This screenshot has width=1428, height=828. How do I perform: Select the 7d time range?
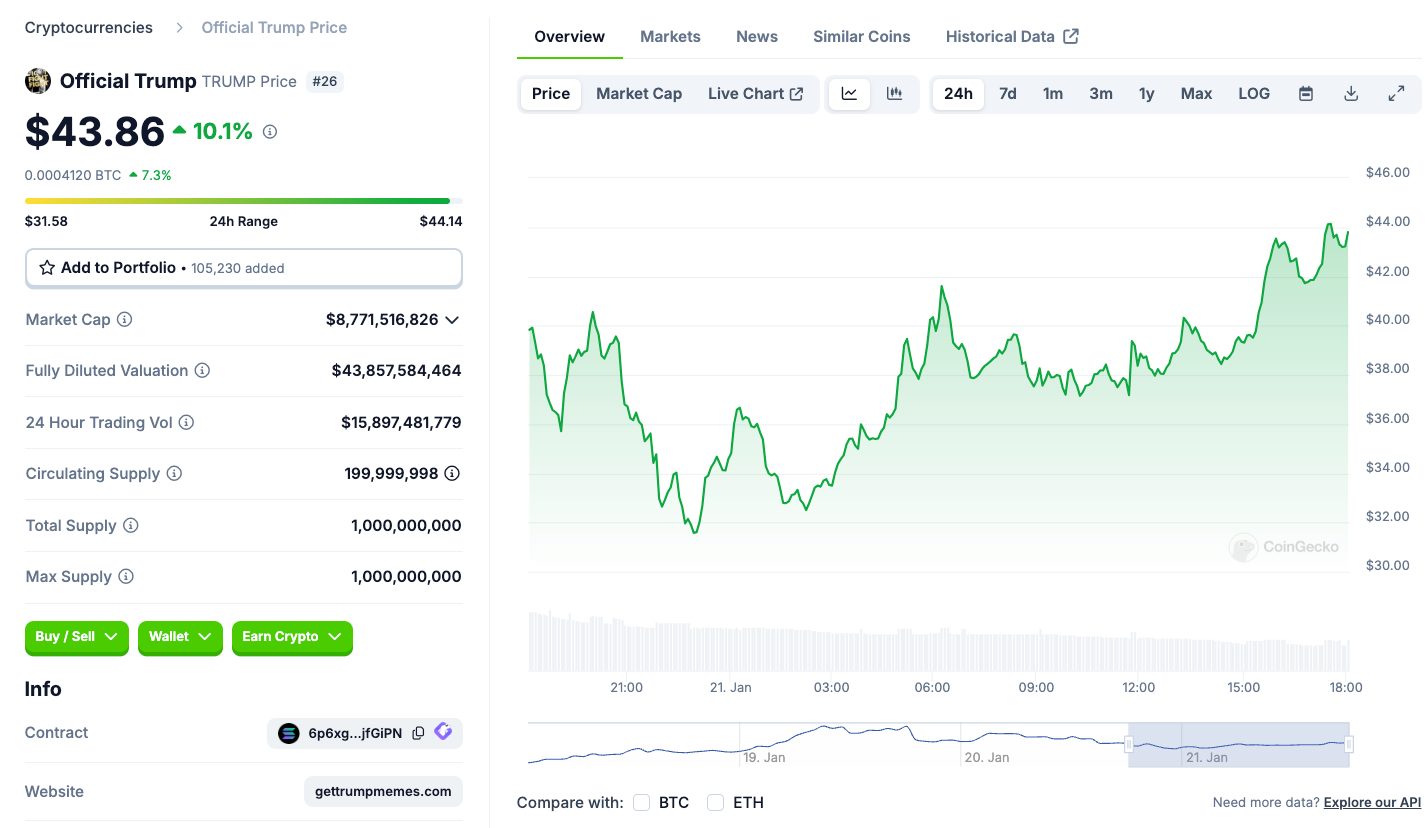coord(1008,94)
